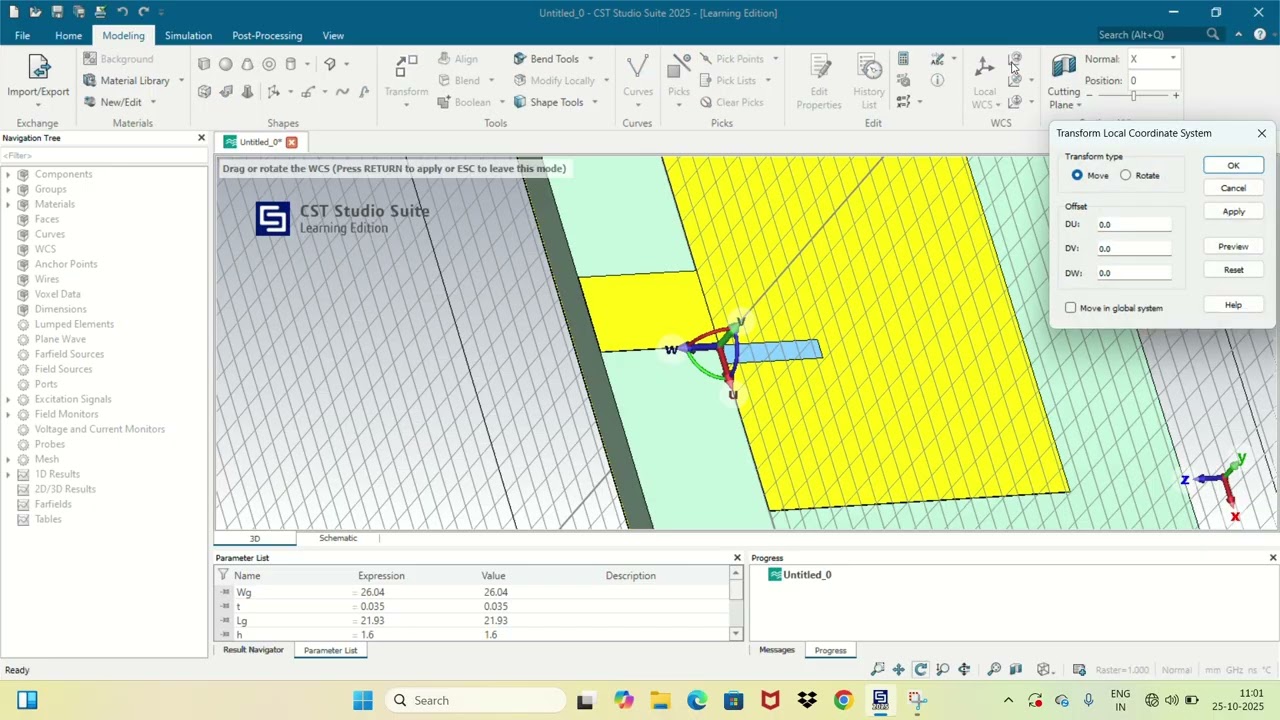Select the Wg parameter row
Viewport: 1280px width, 720px height.
(x=473, y=592)
